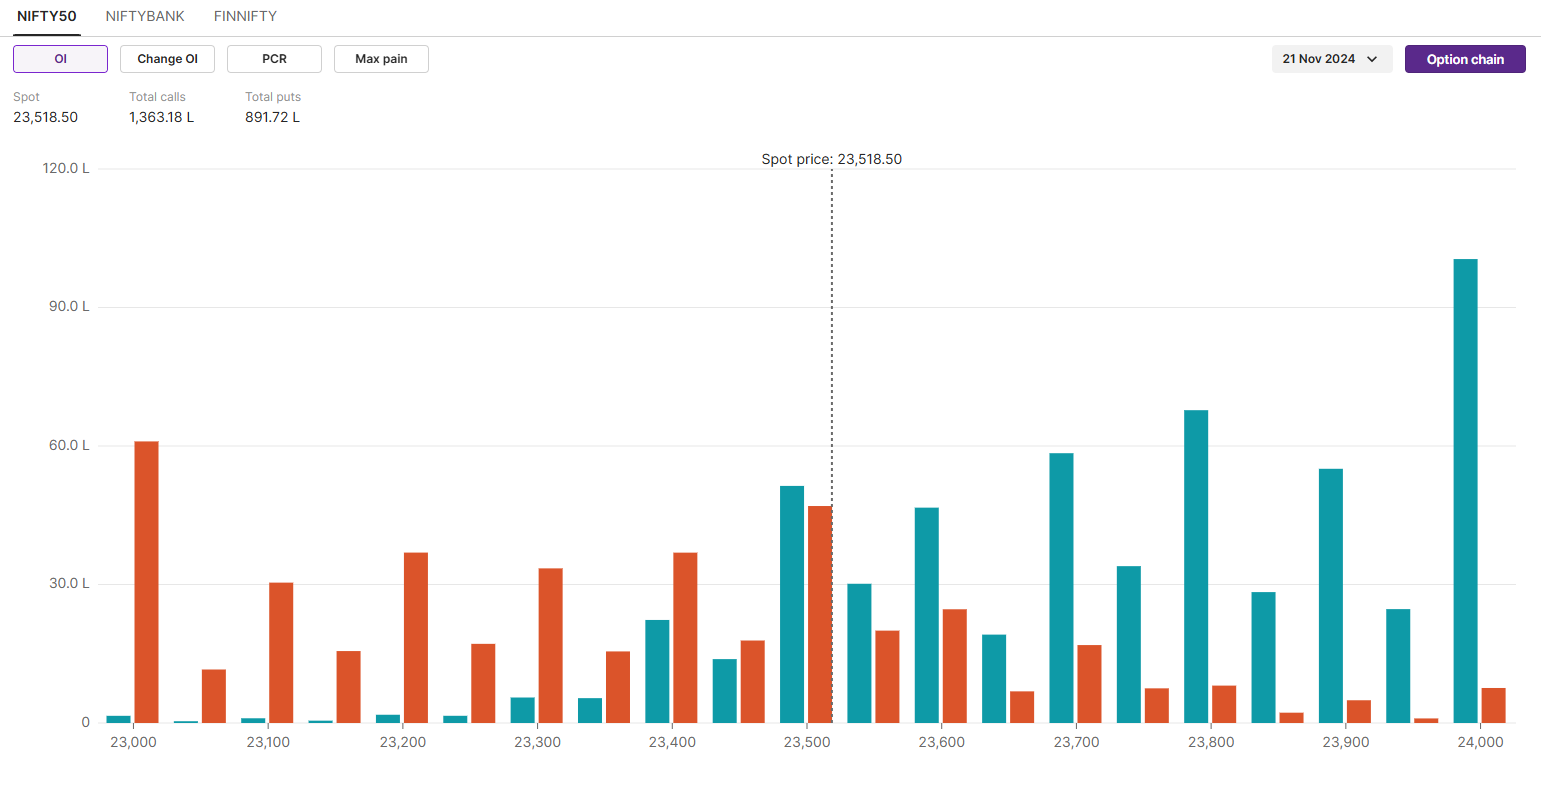Click the y-axis label 60.0 L
Screen dimensions: 1541x809
pyautogui.click(x=69, y=445)
